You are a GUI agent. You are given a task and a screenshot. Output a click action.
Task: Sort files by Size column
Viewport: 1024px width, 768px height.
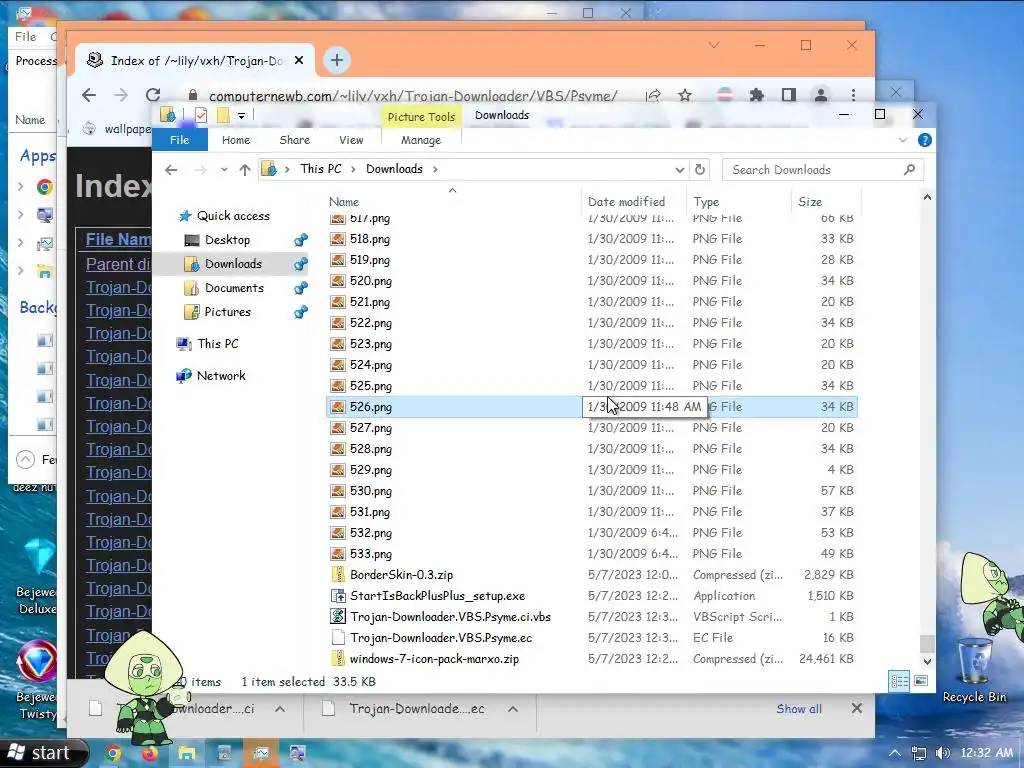click(x=826, y=202)
